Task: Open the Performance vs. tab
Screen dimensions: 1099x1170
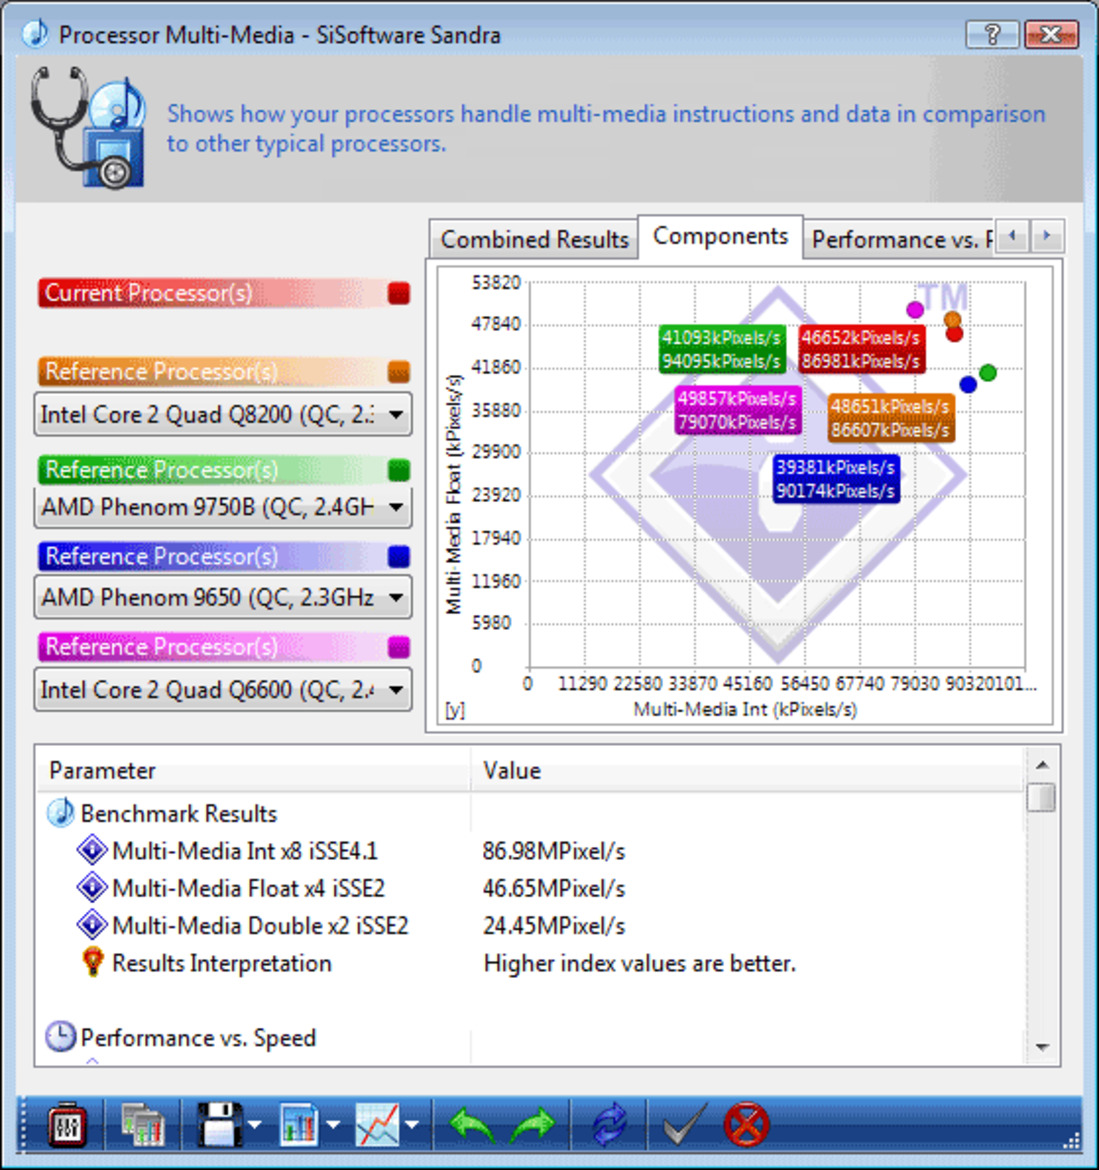Action: [901, 240]
